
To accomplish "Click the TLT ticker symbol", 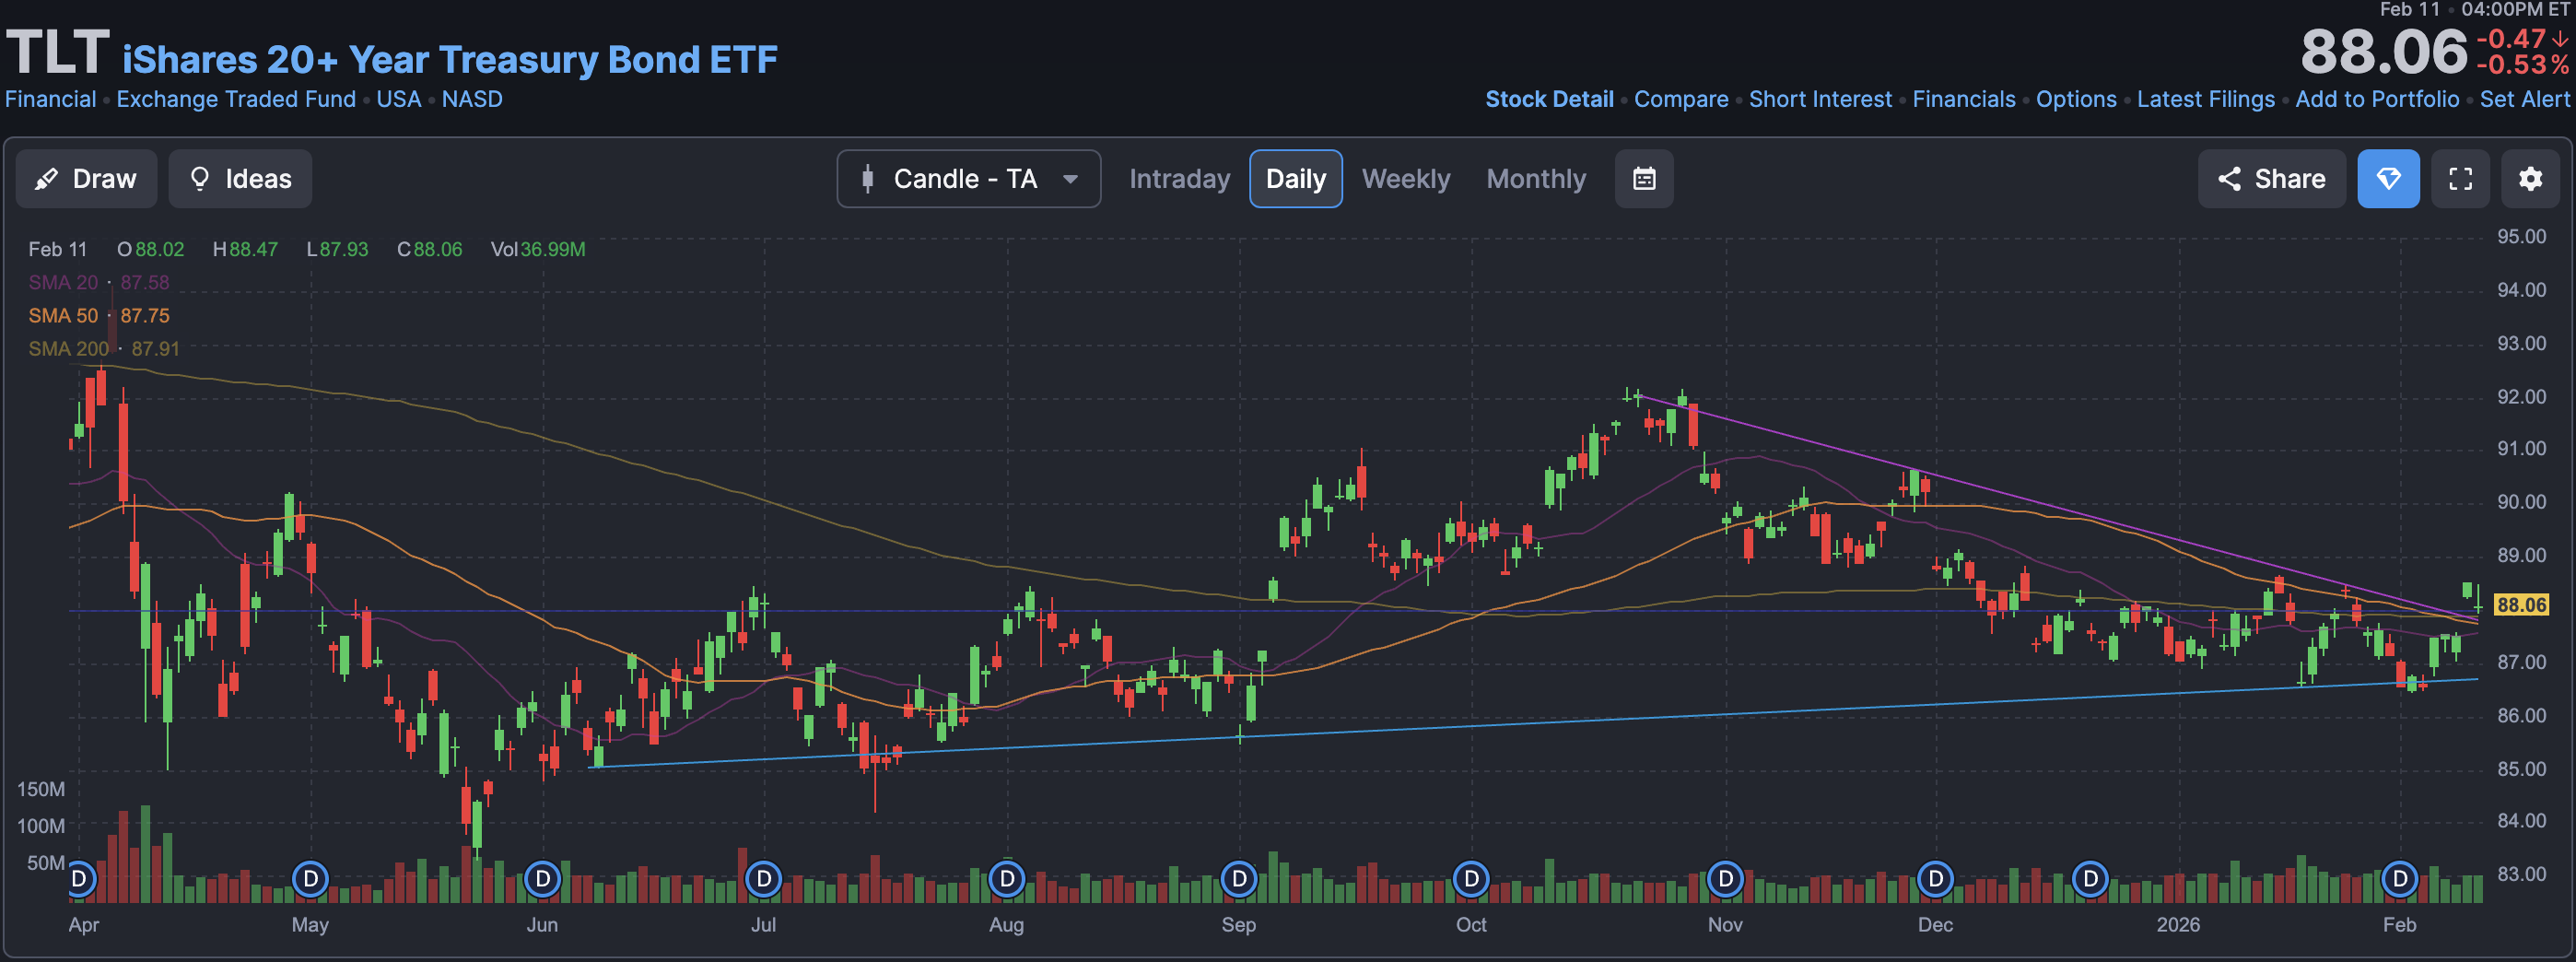I will coord(57,52).
